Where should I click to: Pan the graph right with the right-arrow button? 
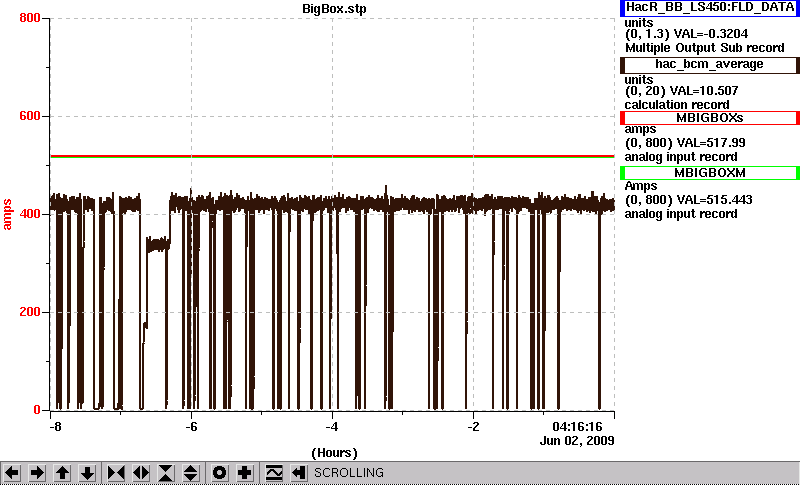(x=37, y=473)
